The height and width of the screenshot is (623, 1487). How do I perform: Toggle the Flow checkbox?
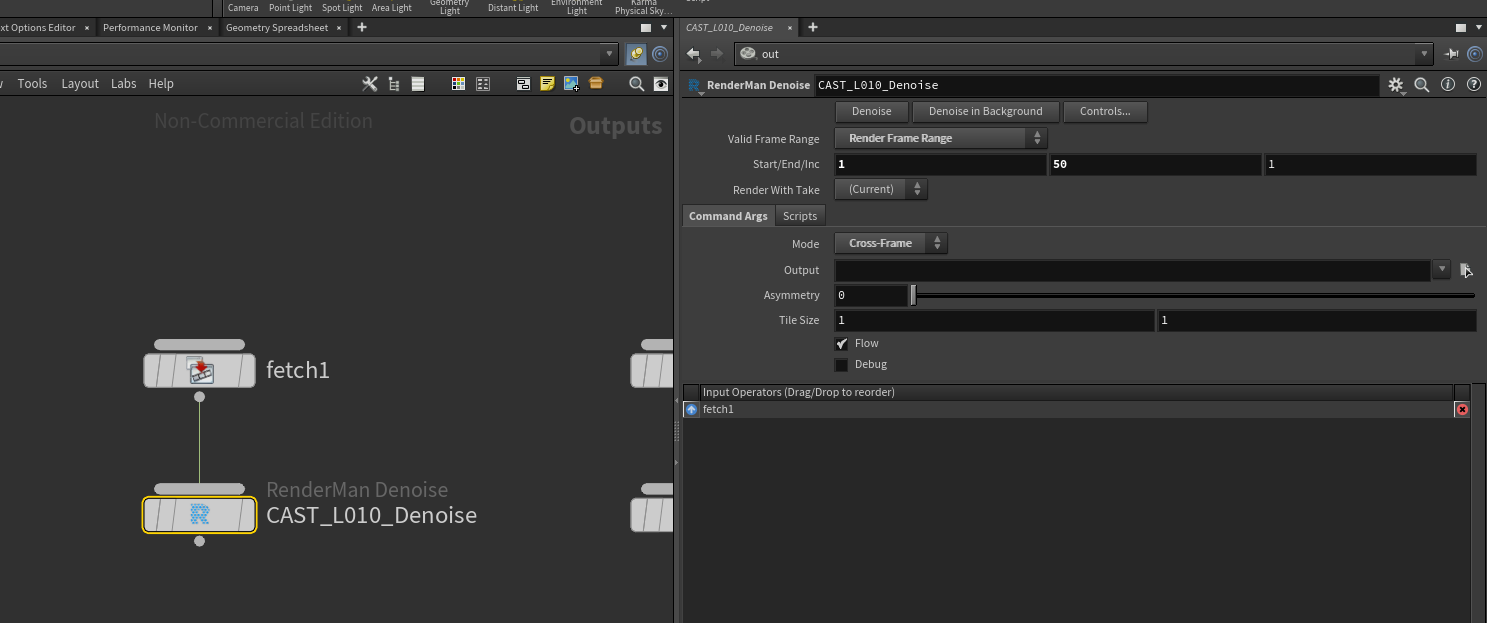[x=841, y=343]
